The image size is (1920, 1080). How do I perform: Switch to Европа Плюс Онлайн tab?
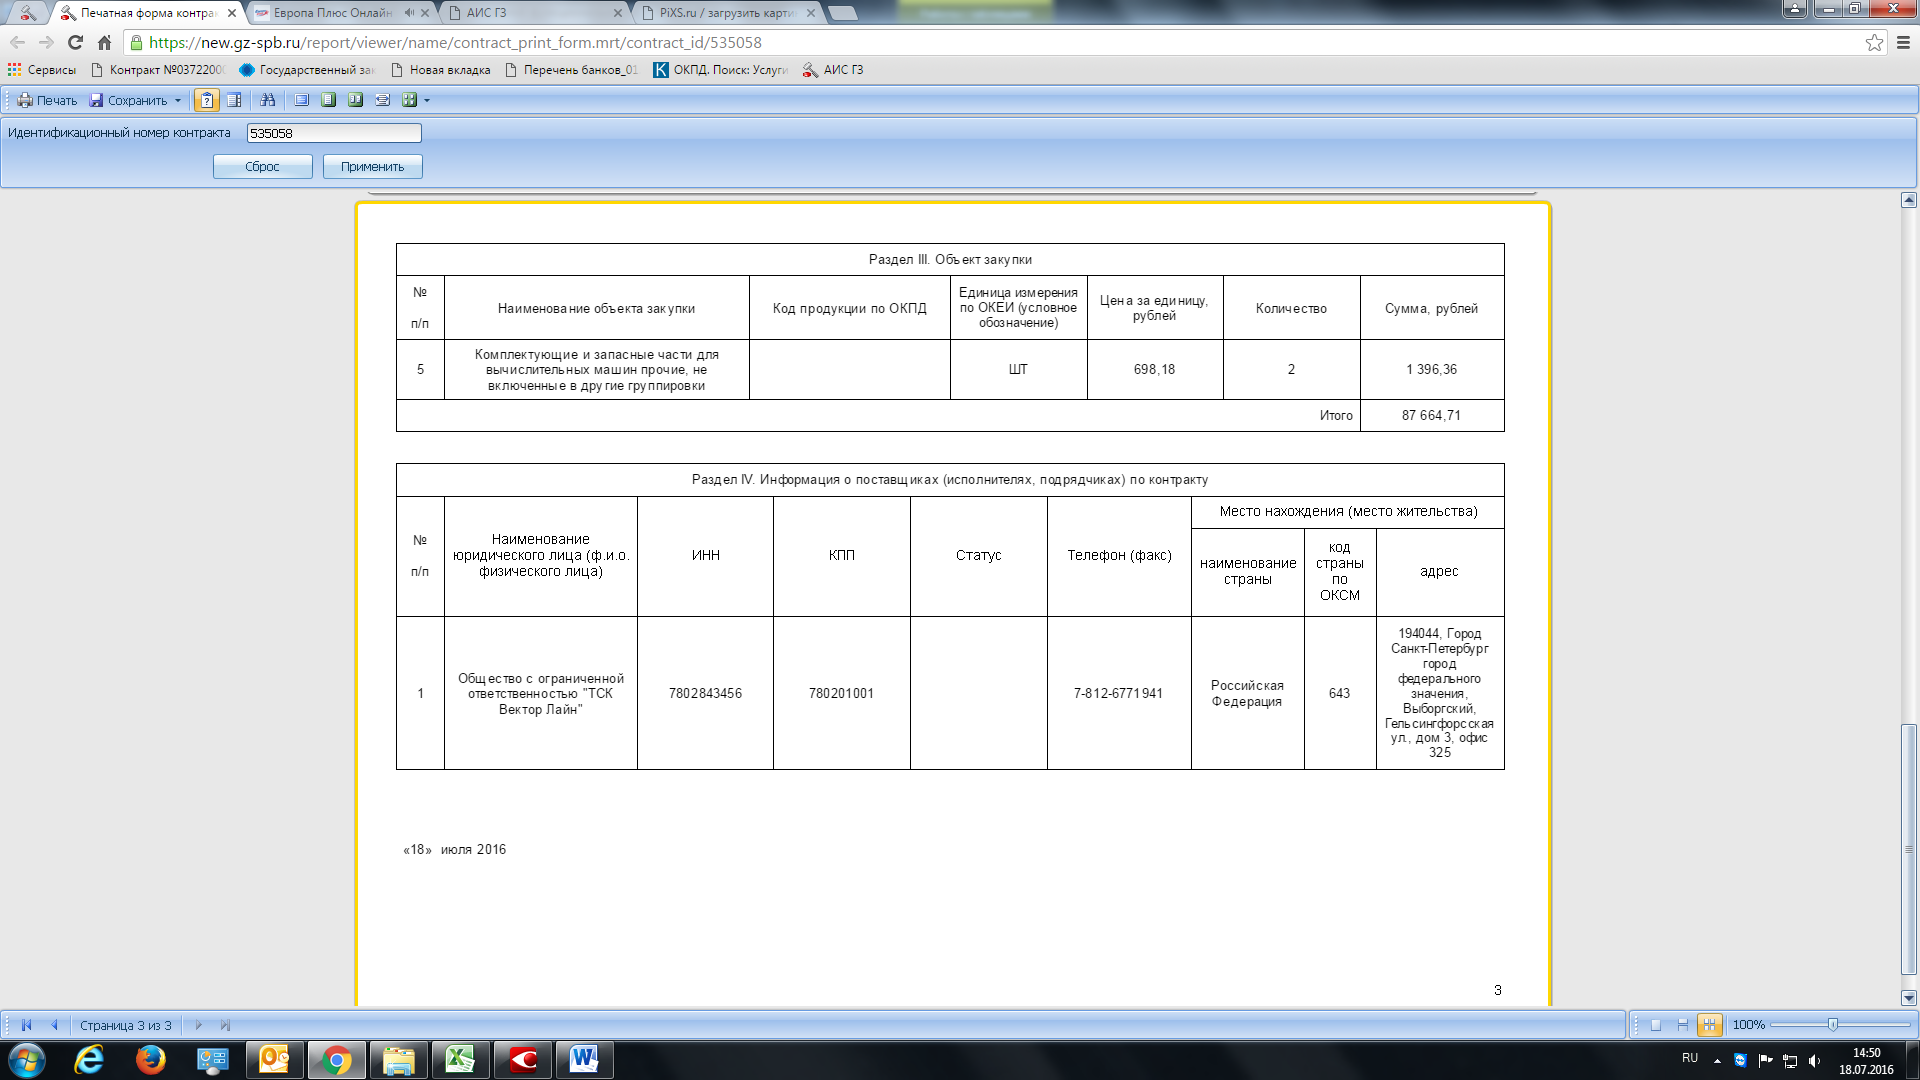pos(332,13)
